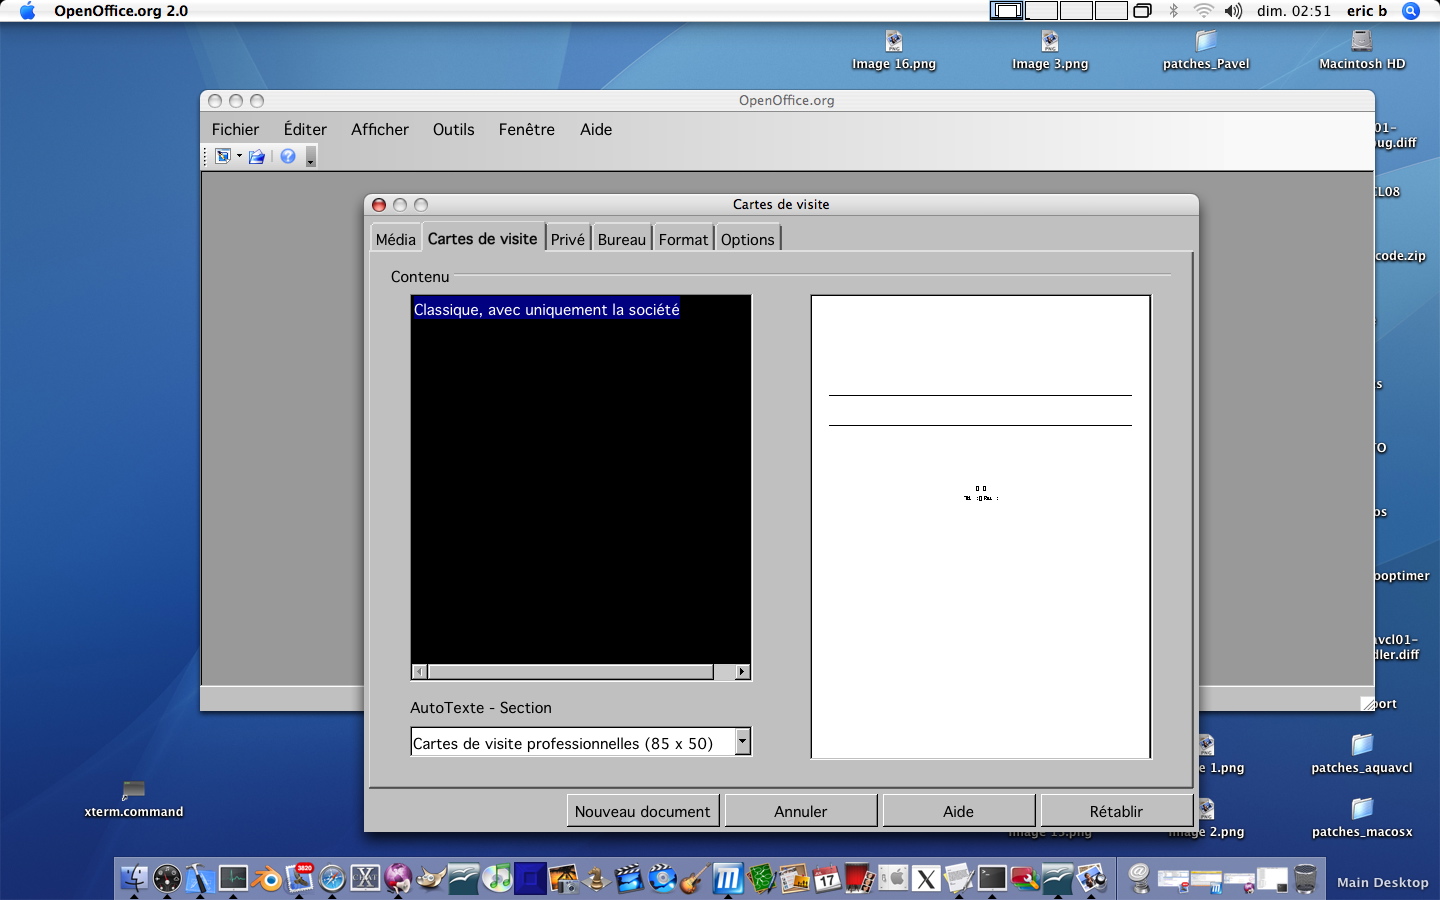
Task: Open the New document dropdown arrow
Action: coord(239,156)
